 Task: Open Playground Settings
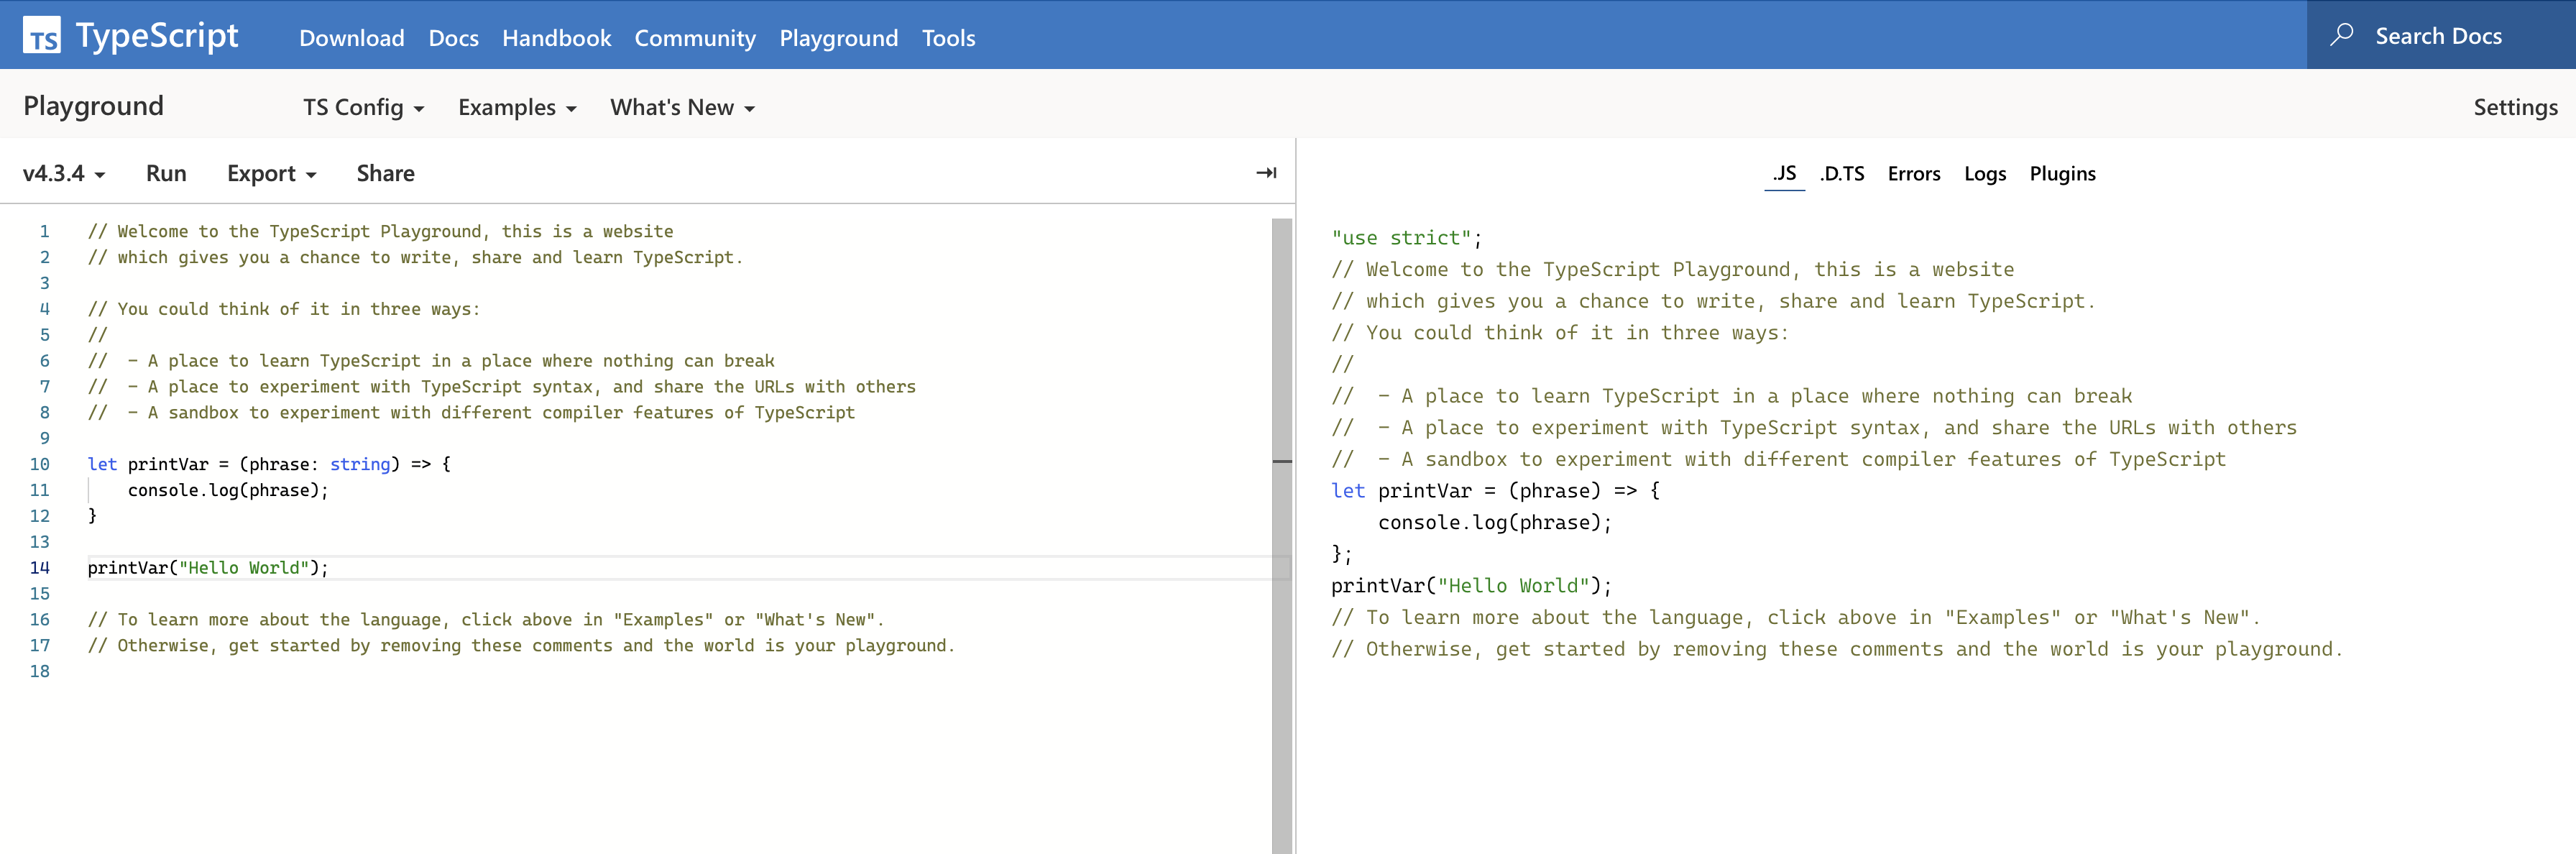click(x=2513, y=107)
